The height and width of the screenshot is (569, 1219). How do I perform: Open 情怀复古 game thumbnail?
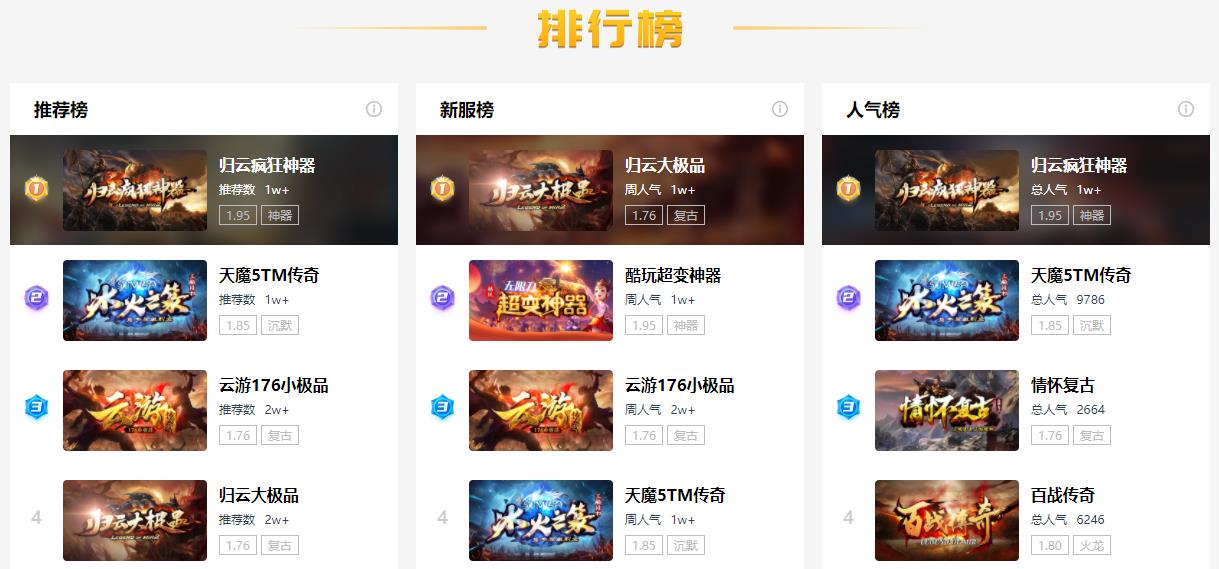[947, 410]
